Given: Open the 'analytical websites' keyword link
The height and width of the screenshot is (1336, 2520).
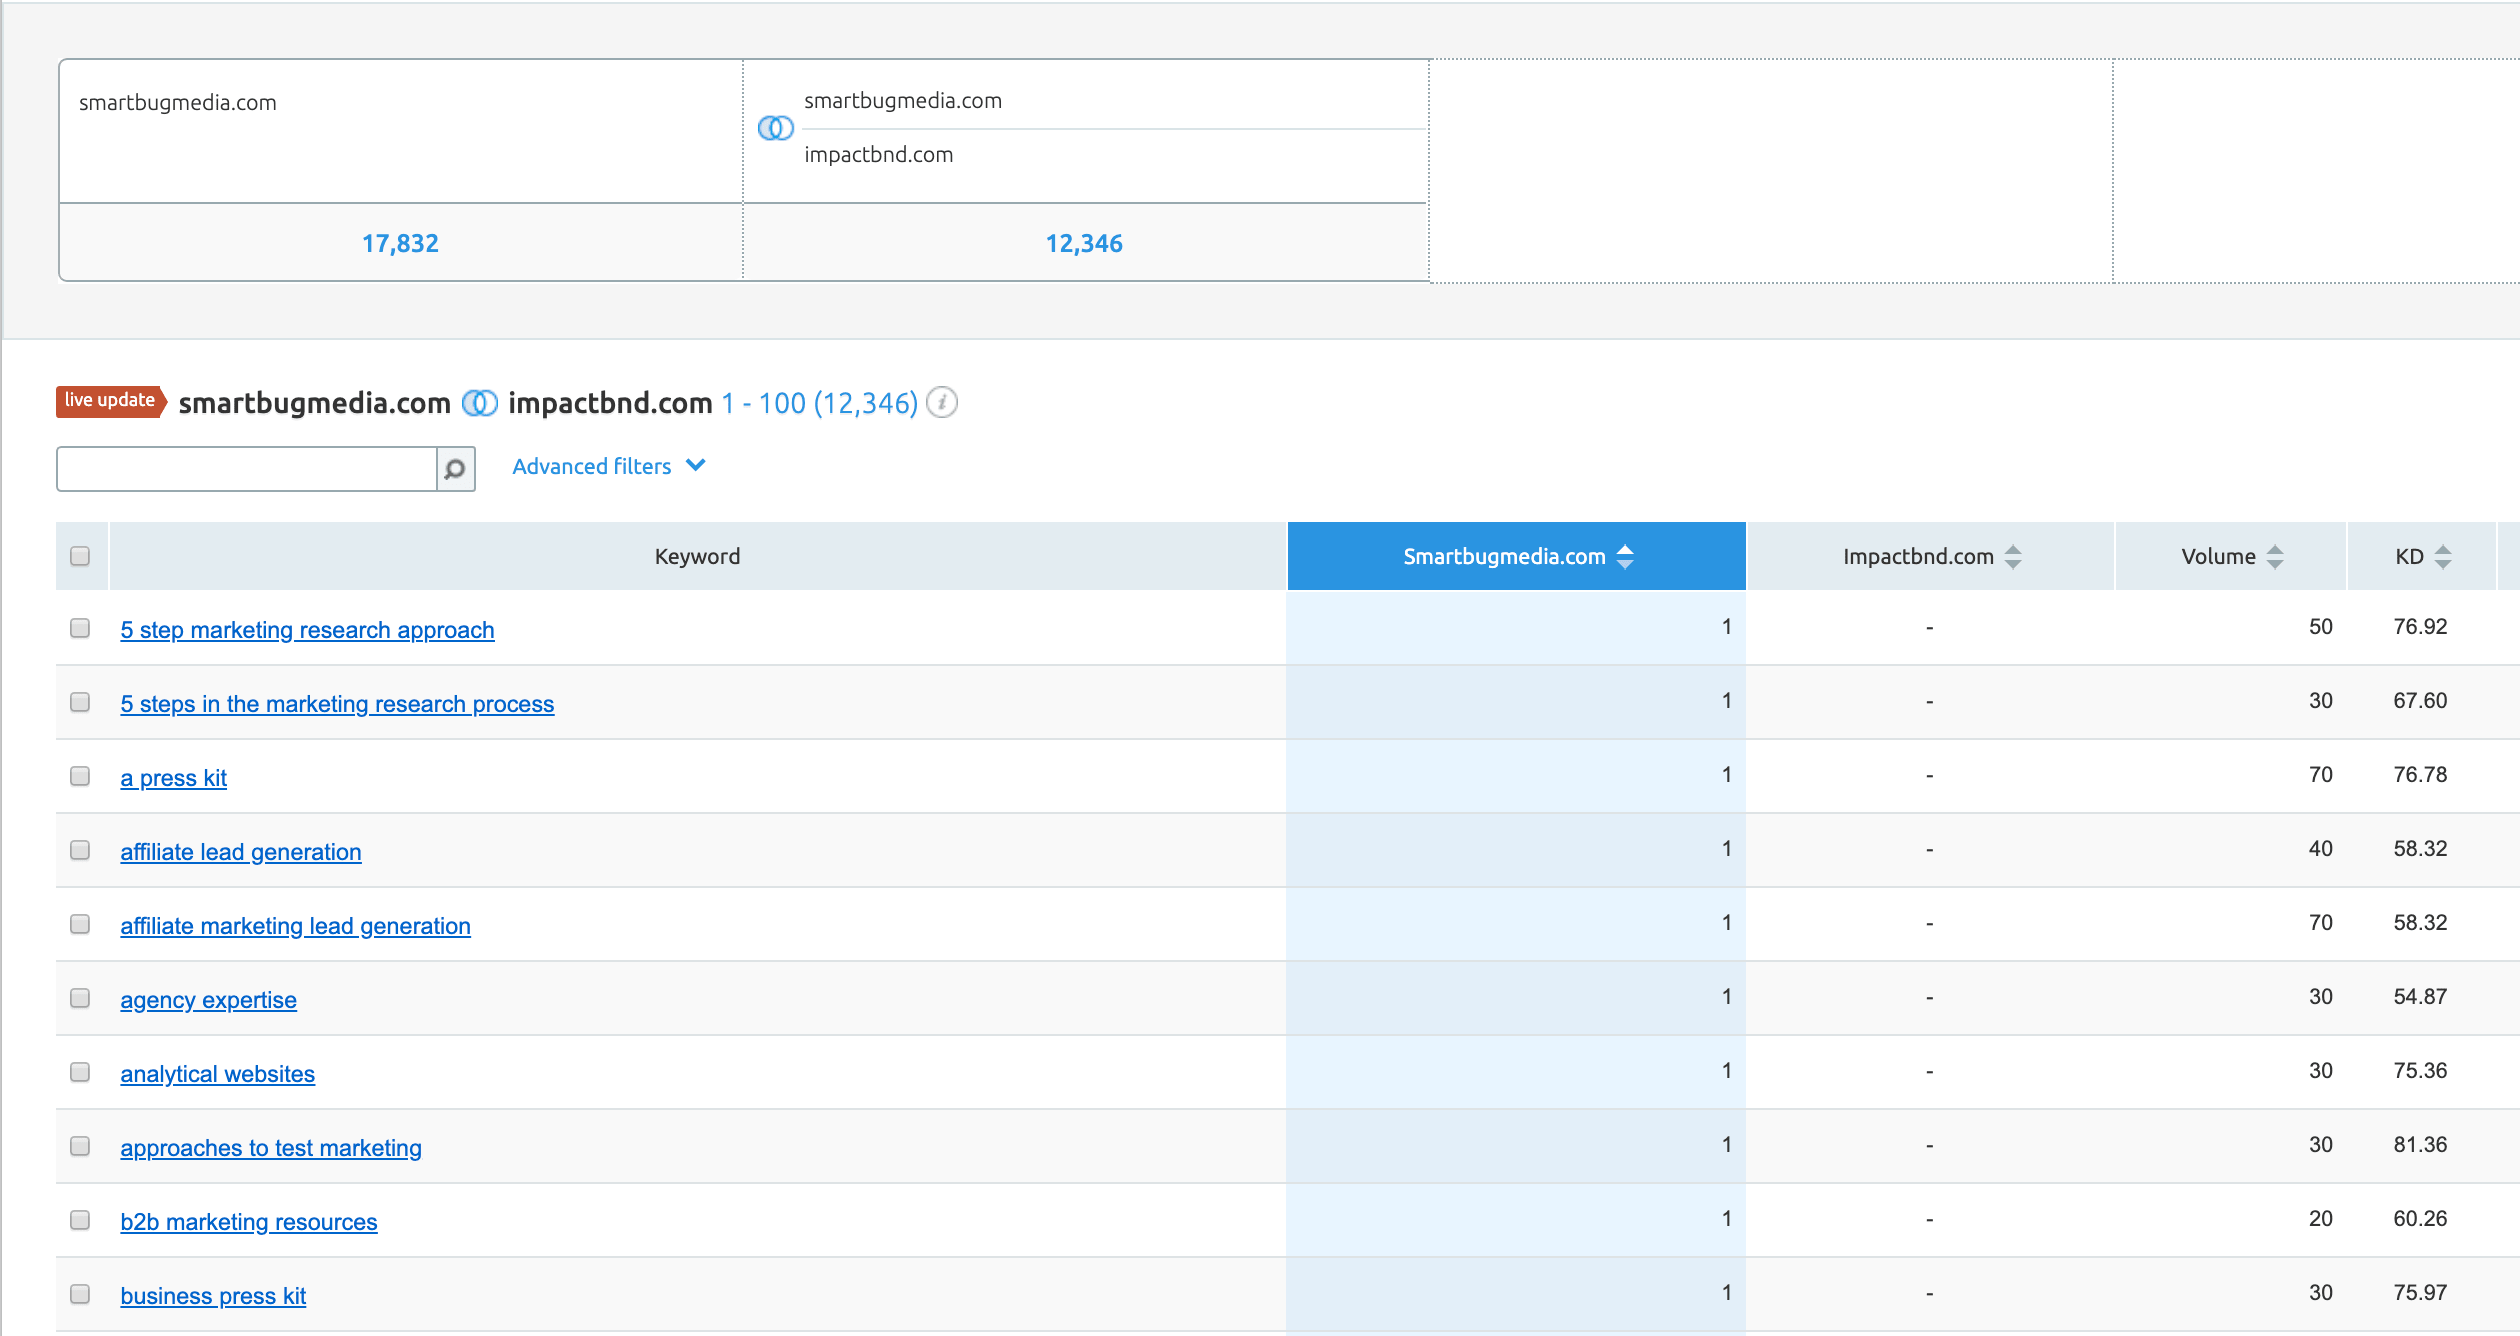Looking at the screenshot, I should [x=217, y=1074].
